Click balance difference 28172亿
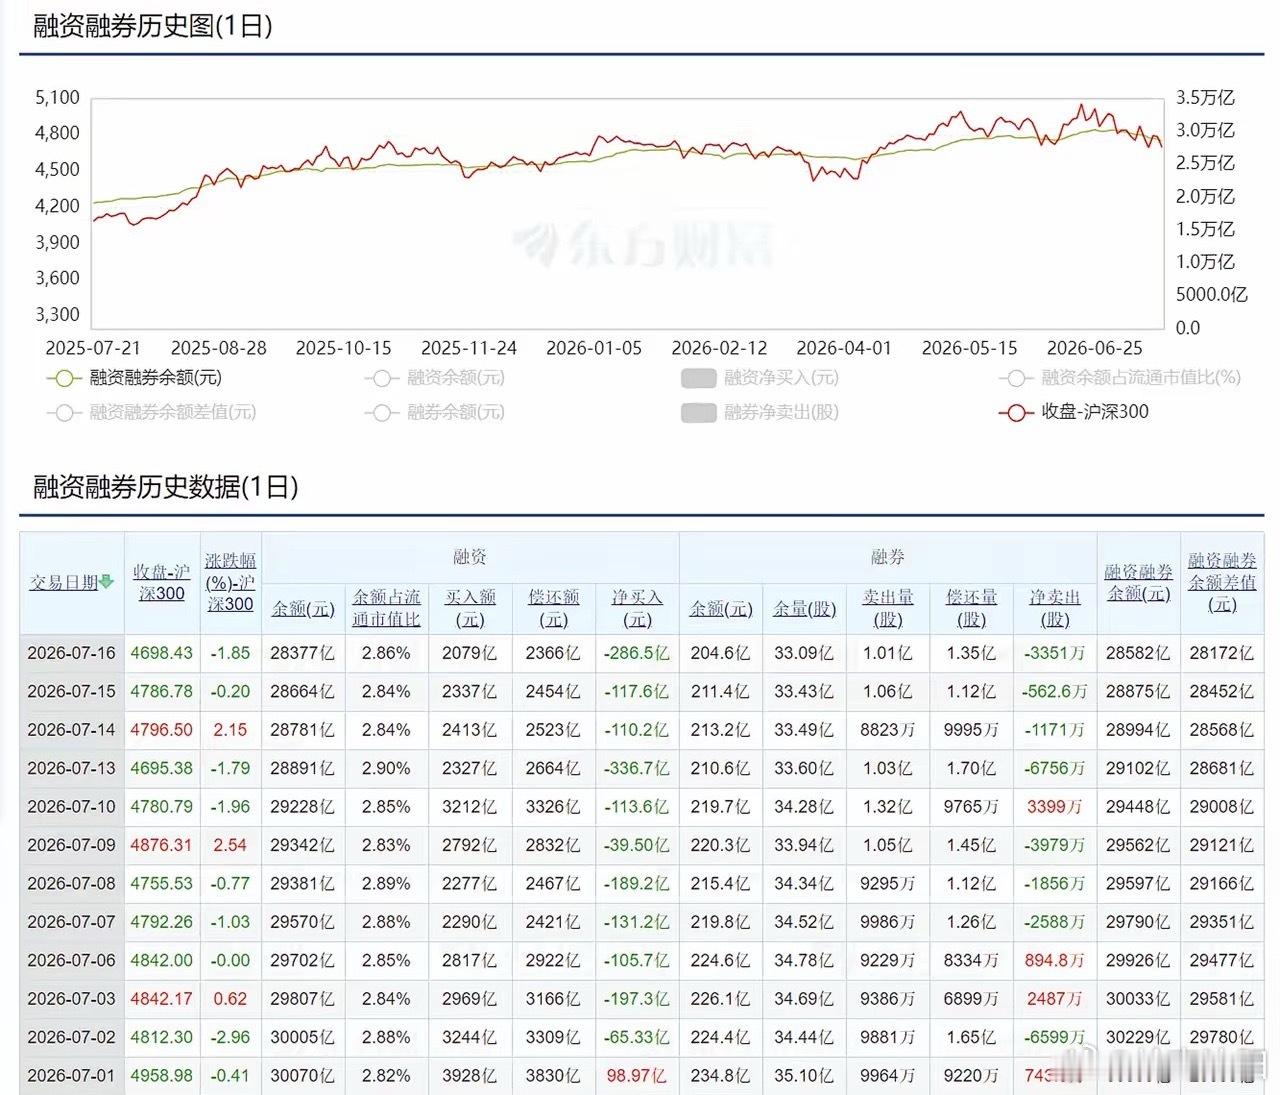The image size is (1280, 1095). [1222, 653]
